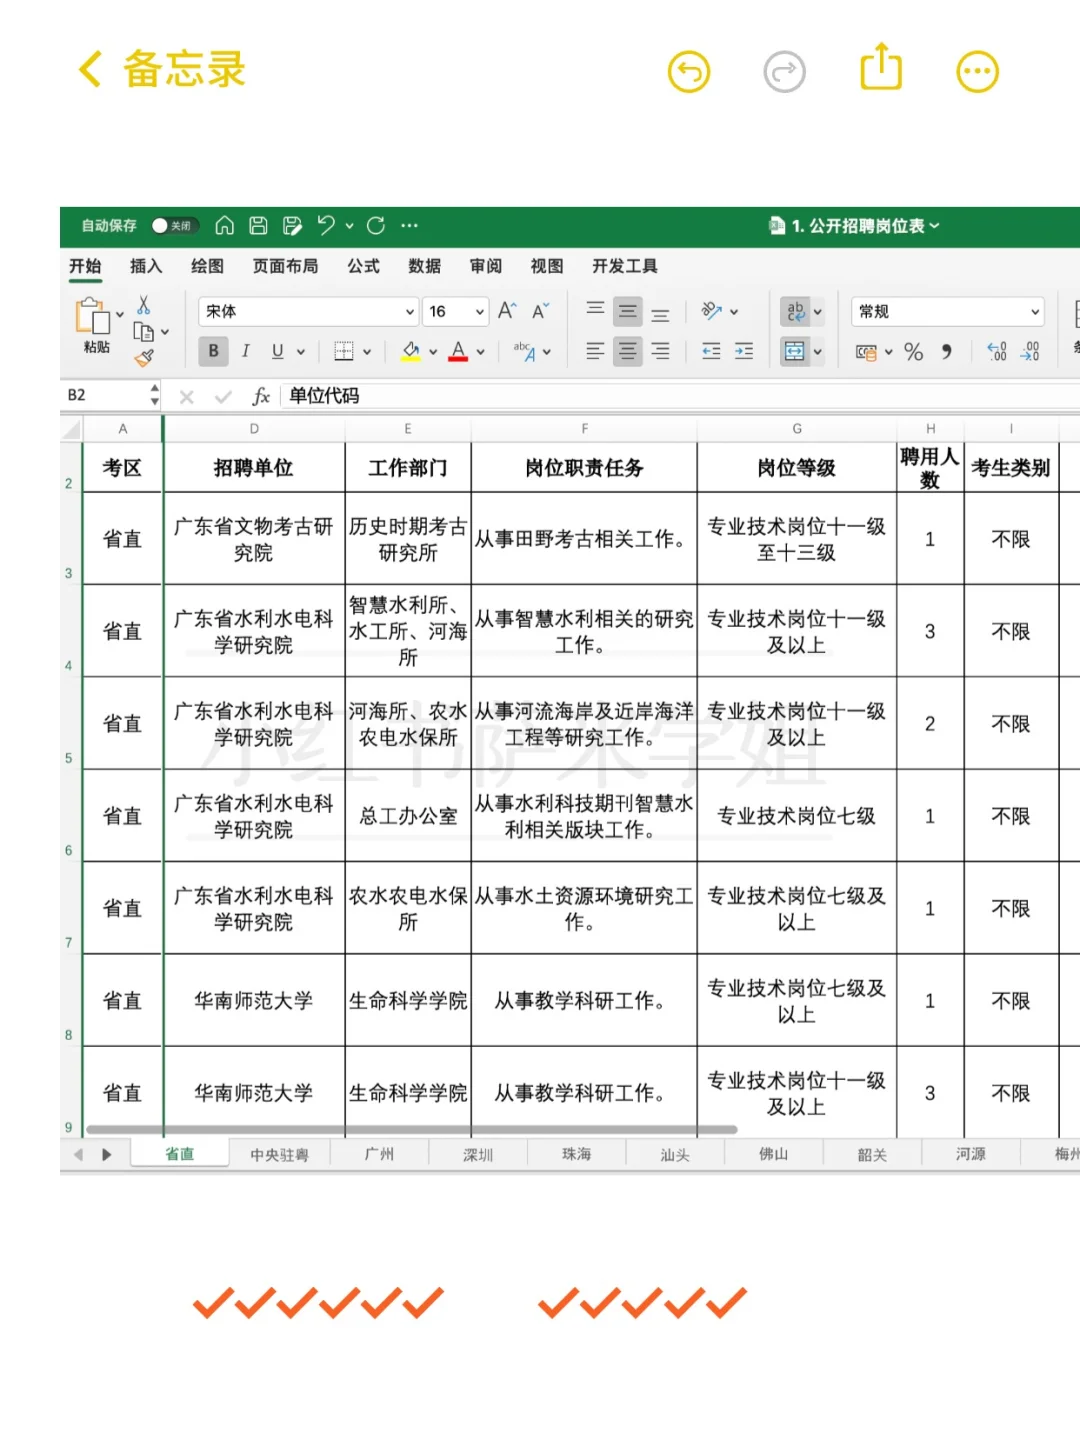Toggle bold formatting B
This screenshot has width=1080, height=1440.
coord(213,351)
